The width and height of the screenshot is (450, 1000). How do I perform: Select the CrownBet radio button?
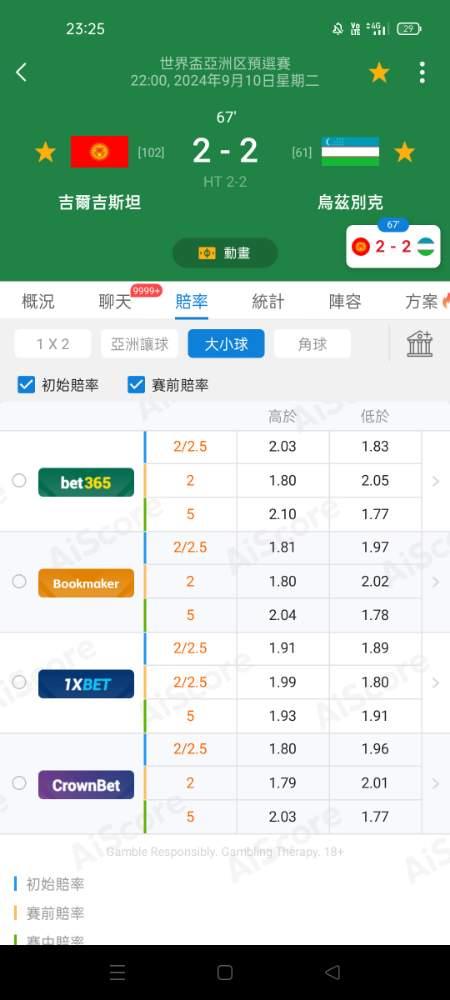19,783
